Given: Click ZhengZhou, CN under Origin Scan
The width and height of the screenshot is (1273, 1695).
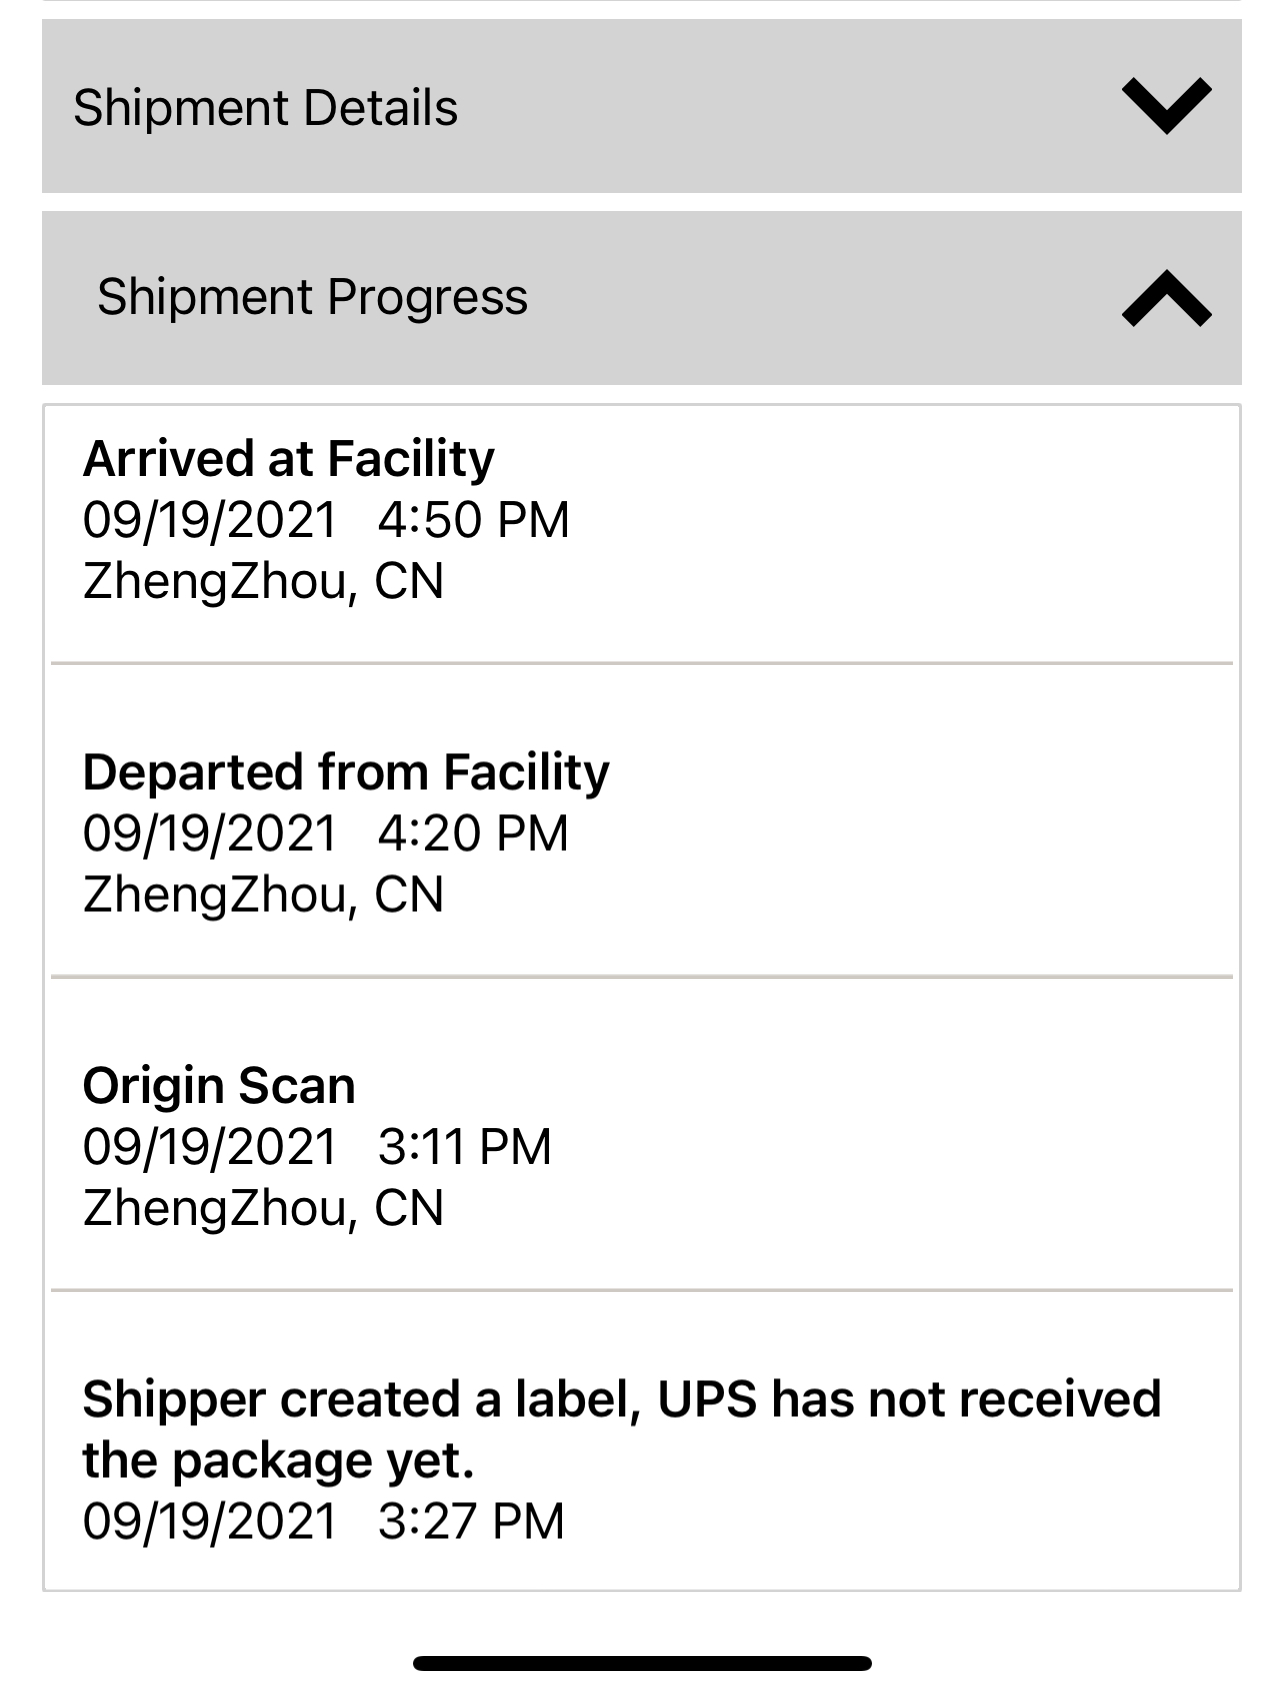Looking at the screenshot, I should (x=263, y=1208).
